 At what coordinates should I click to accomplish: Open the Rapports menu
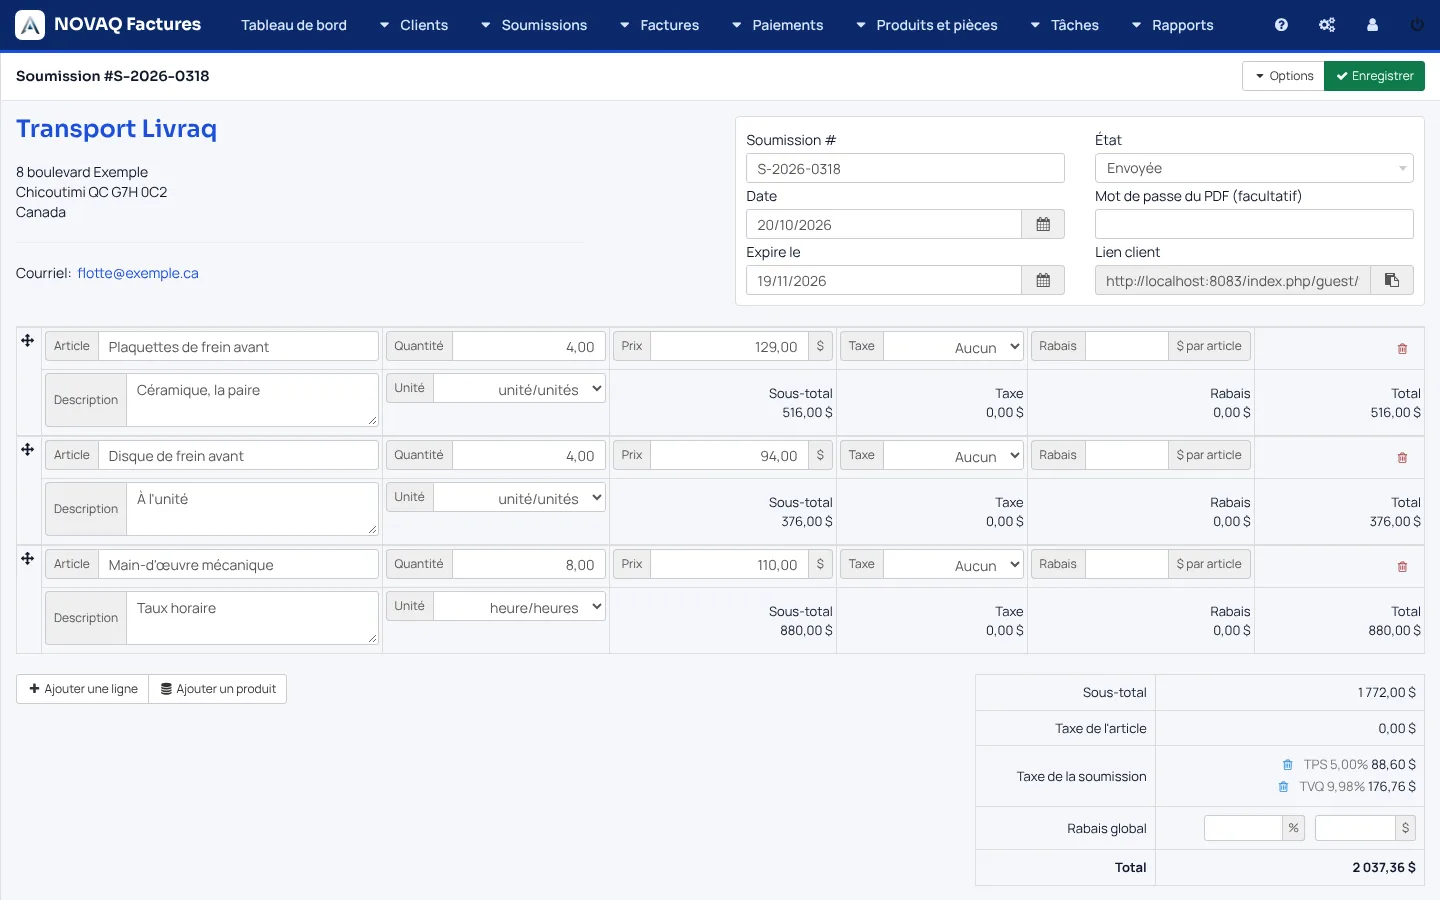(1172, 25)
